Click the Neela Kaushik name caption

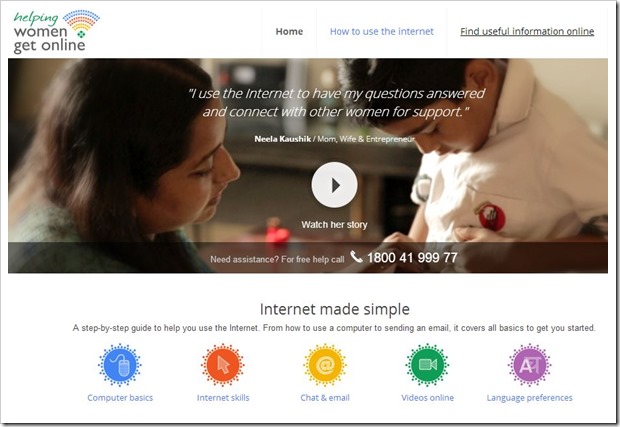(x=282, y=139)
